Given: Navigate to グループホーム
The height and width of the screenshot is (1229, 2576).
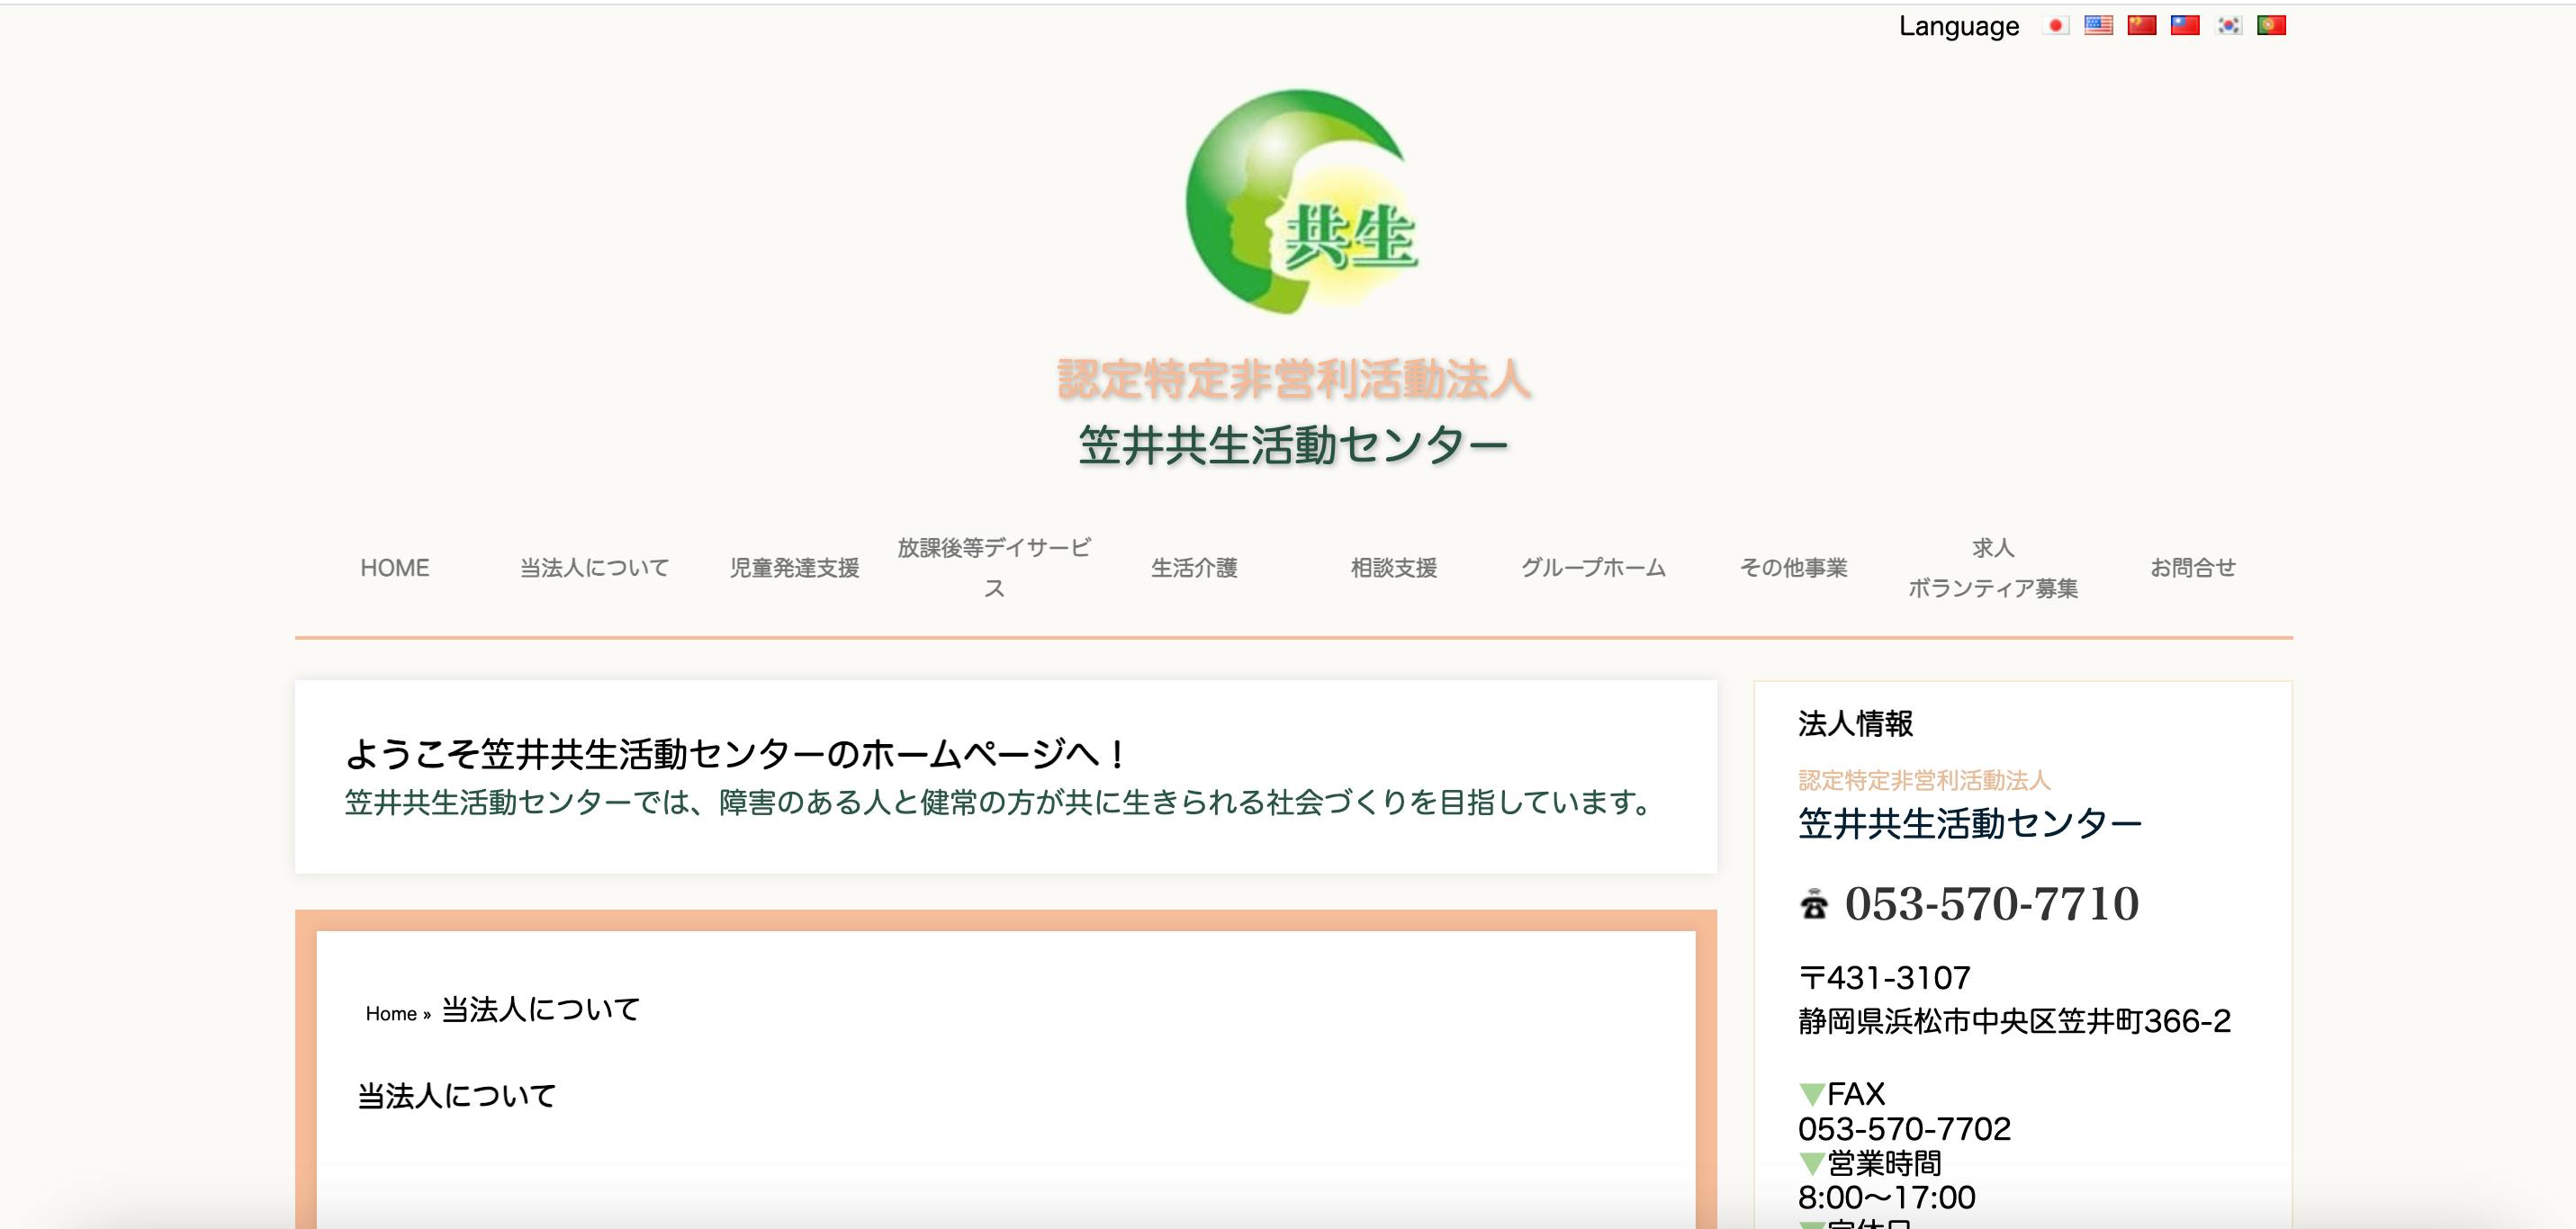Looking at the screenshot, I should tap(1593, 568).
